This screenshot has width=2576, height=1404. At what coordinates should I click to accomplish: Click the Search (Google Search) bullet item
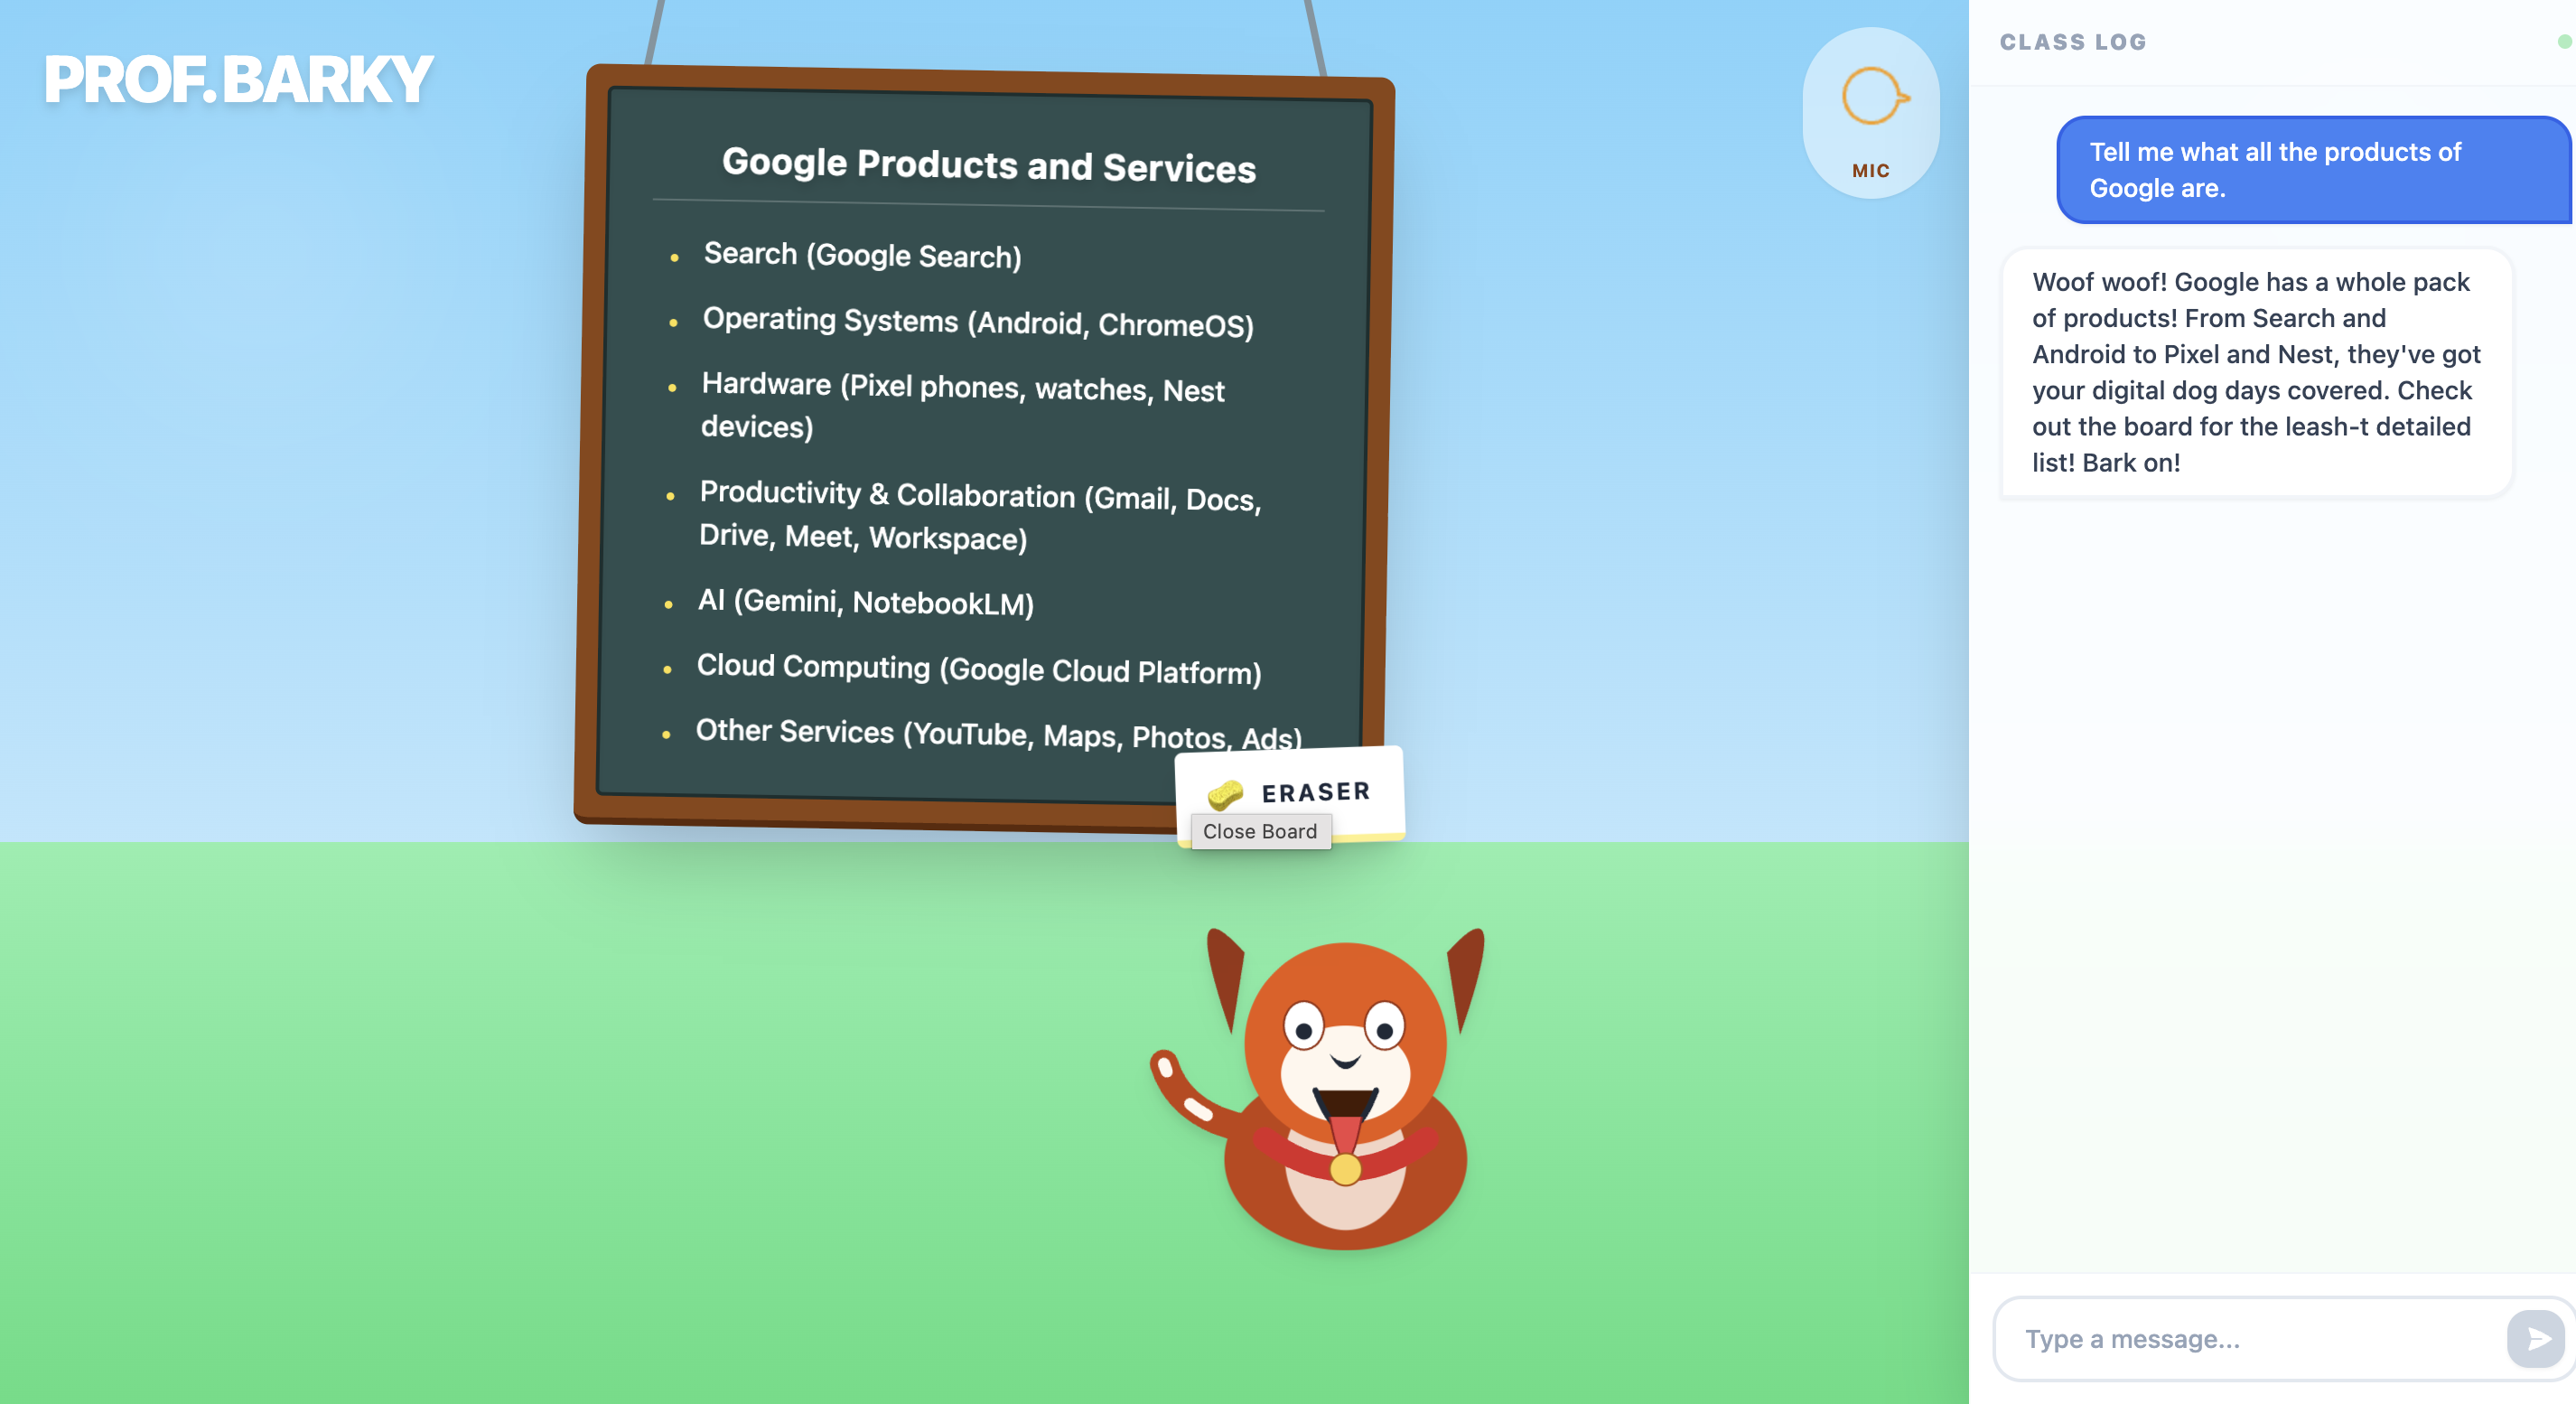(862, 255)
